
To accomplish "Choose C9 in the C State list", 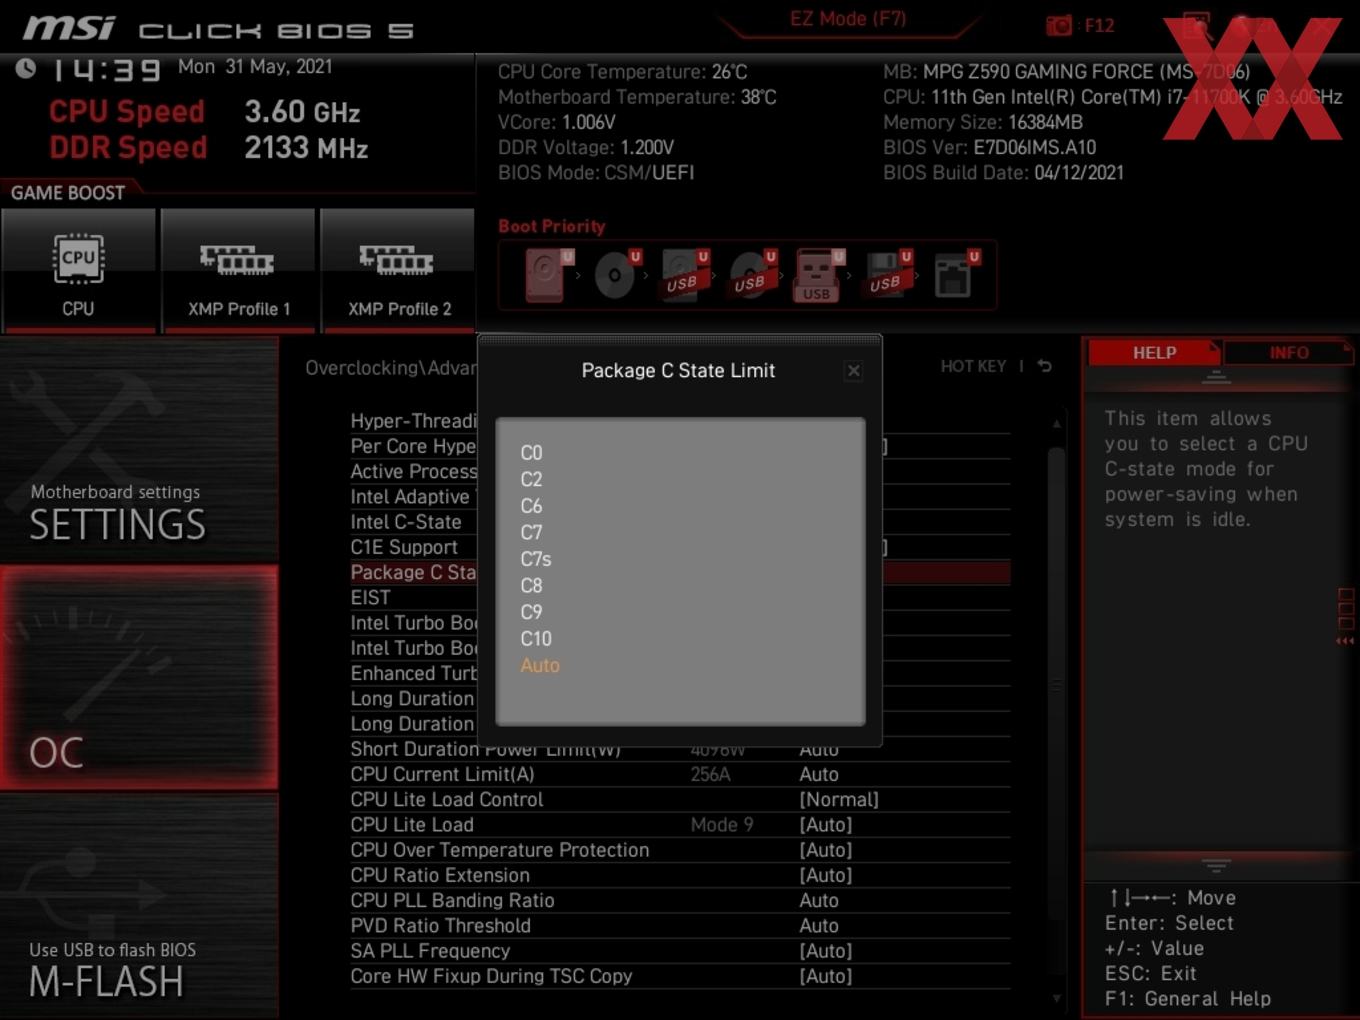I will pyautogui.click(x=531, y=612).
